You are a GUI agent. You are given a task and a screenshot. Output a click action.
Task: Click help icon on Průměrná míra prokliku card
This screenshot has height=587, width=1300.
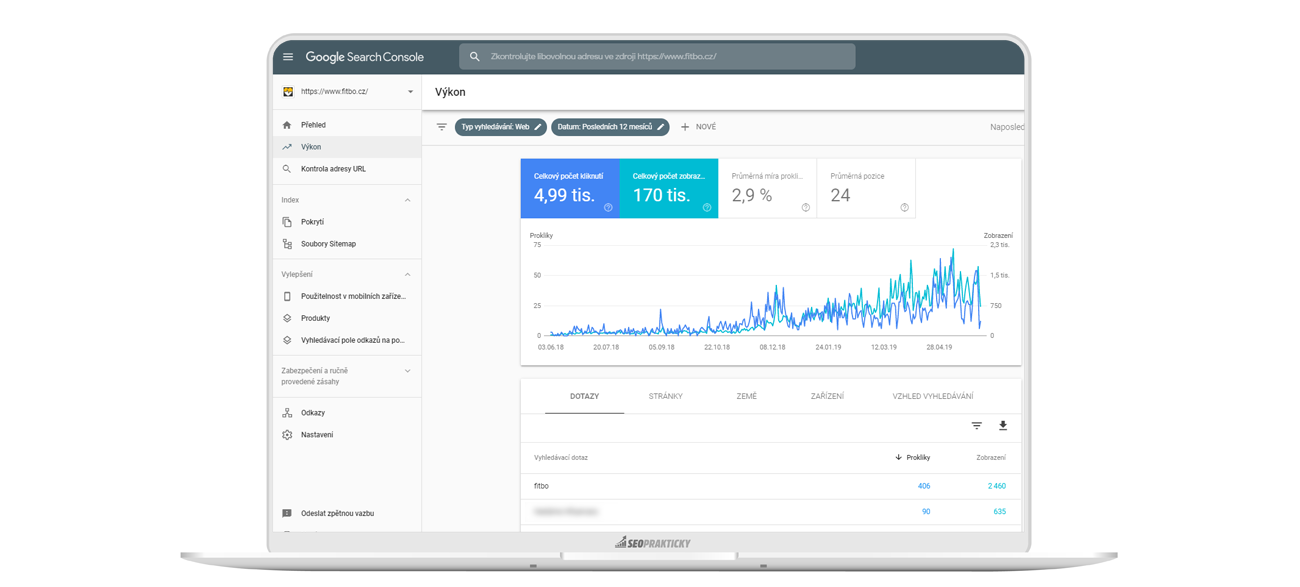pos(806,208)
